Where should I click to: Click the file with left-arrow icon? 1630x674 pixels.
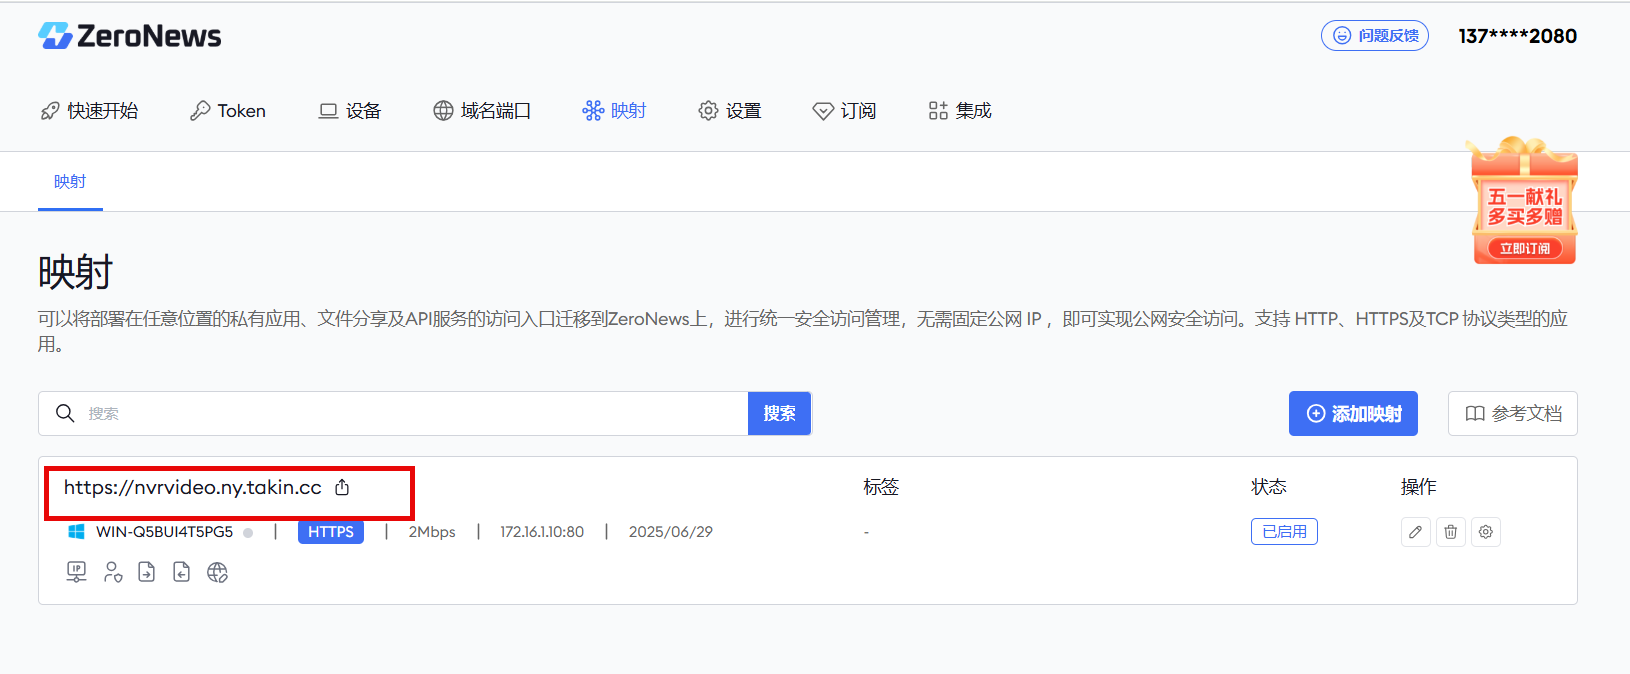[181, 572]
